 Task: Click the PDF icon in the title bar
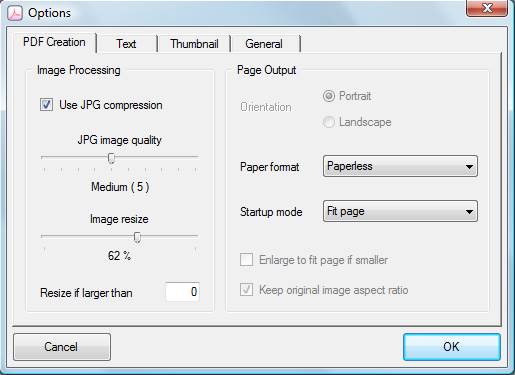point(15,13)
